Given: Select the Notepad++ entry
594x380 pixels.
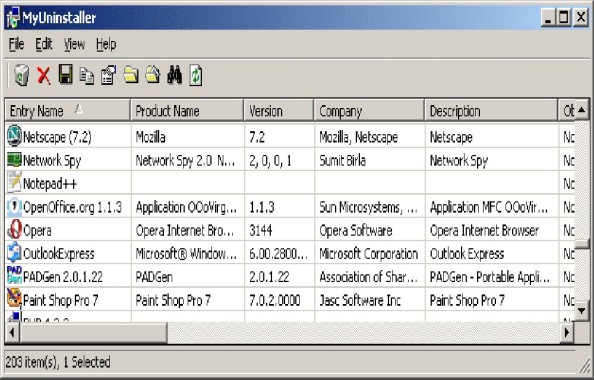Looking at the screenshot, I should coord(50,184).
